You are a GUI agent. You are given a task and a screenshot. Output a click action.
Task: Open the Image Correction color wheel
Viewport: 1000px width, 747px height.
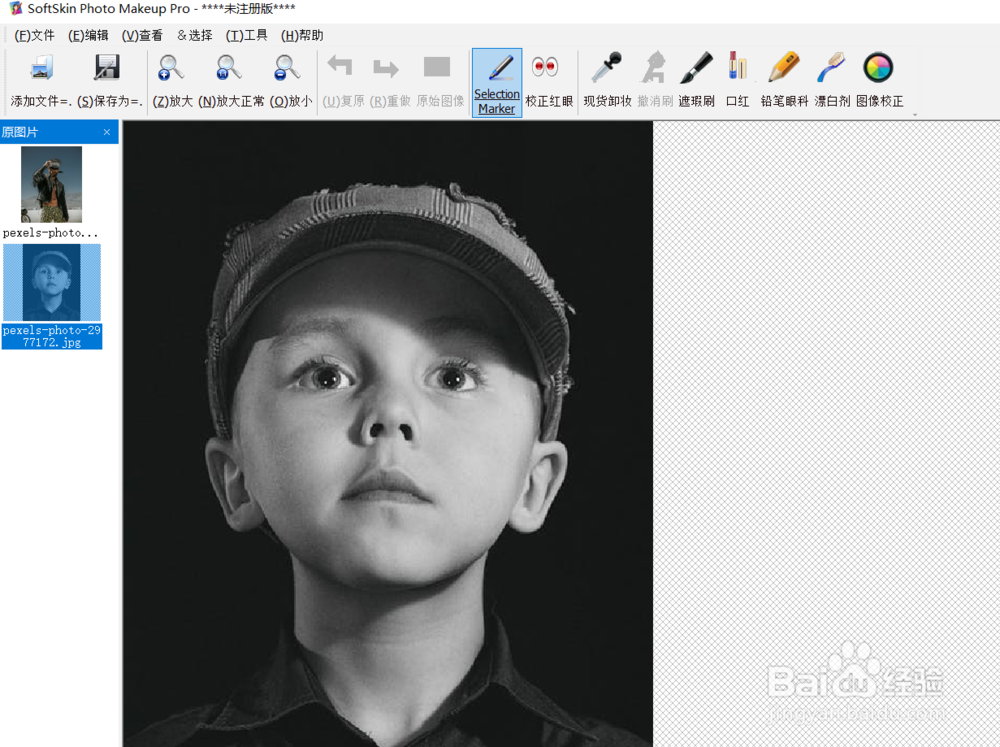click(x=878, y=68)
